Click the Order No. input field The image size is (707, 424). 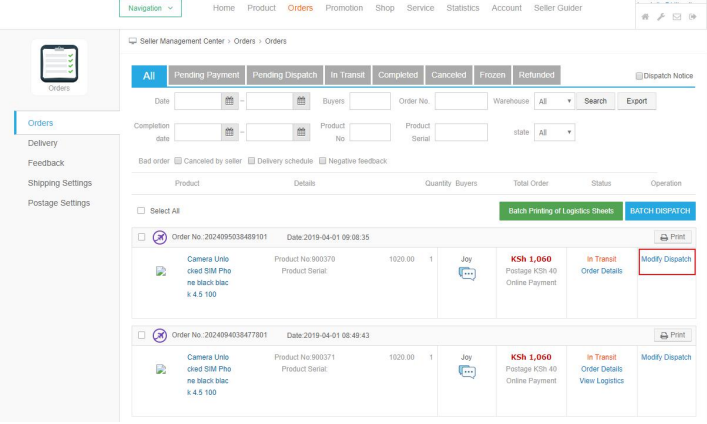point(461,101)
